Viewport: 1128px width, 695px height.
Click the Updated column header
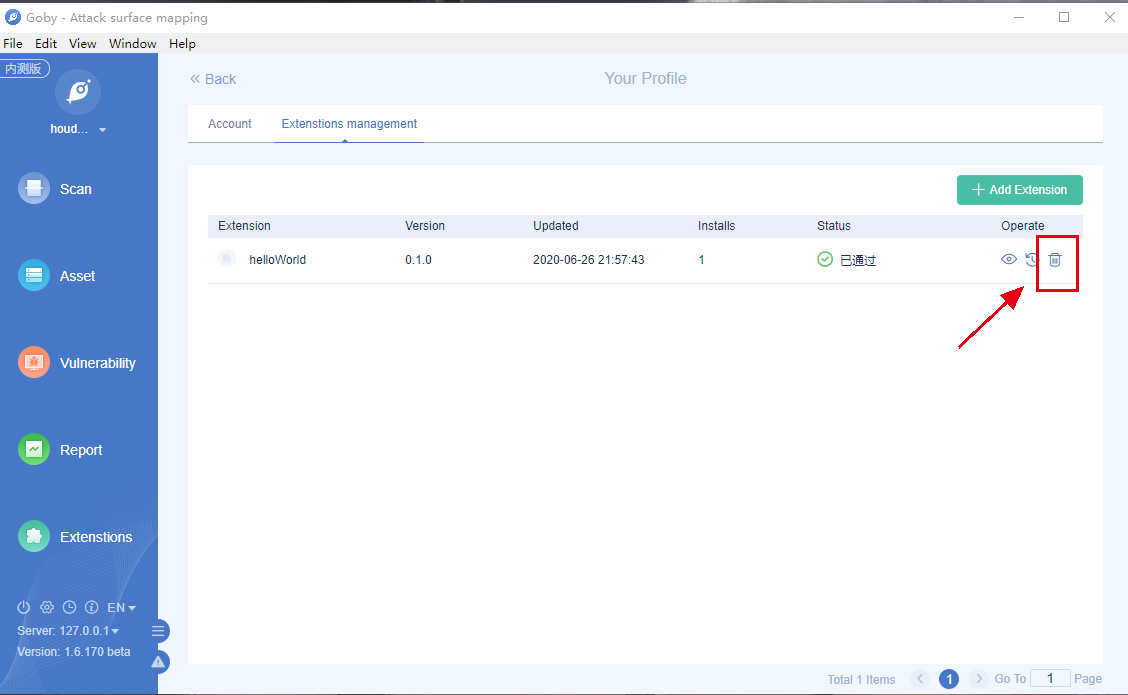coord(555,226)
